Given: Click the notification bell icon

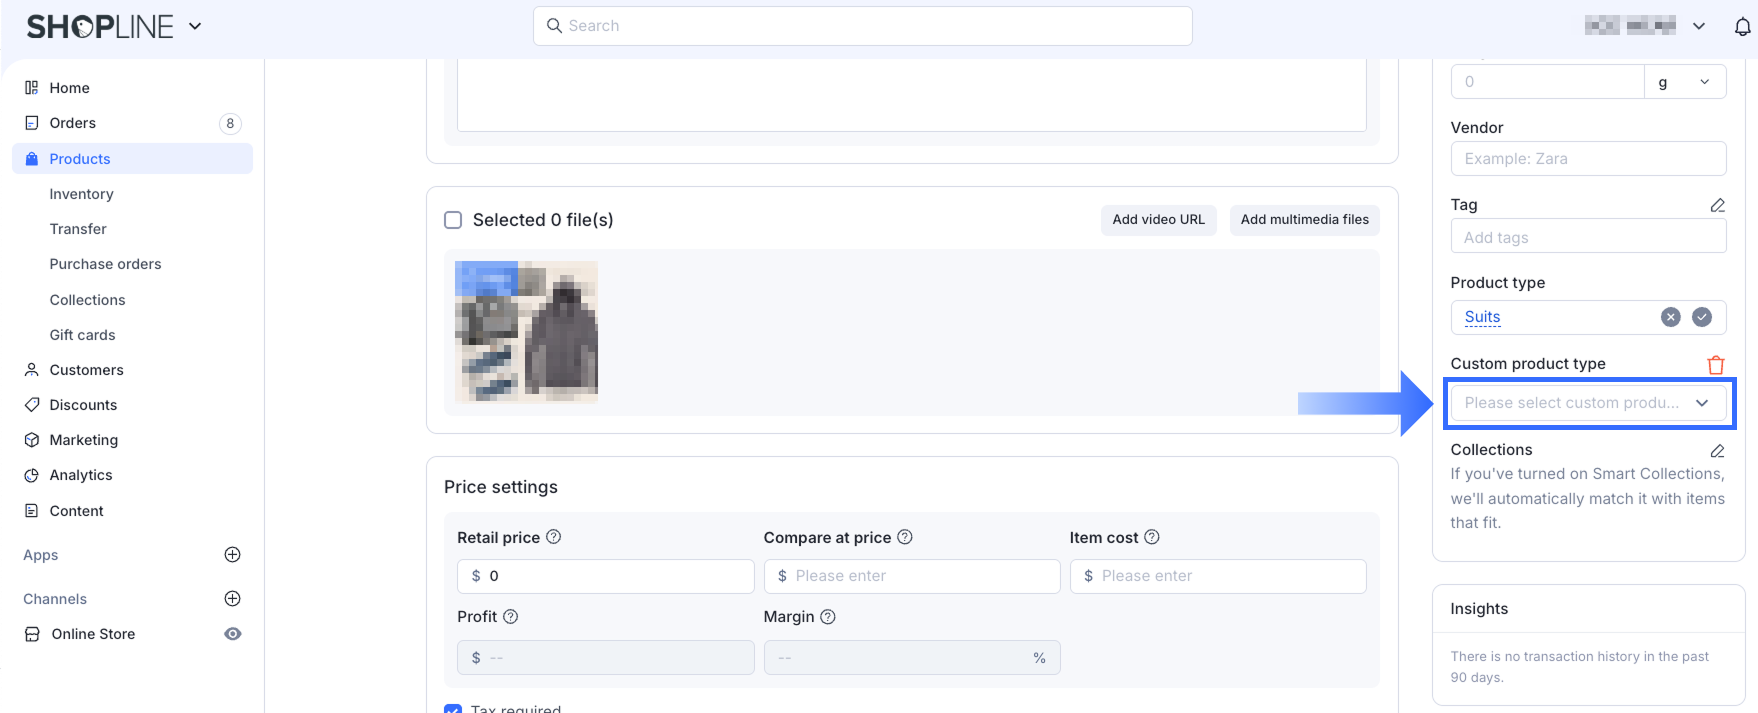Looking at the screenshot, I should pyautogui.click(x=1742, y=27).
